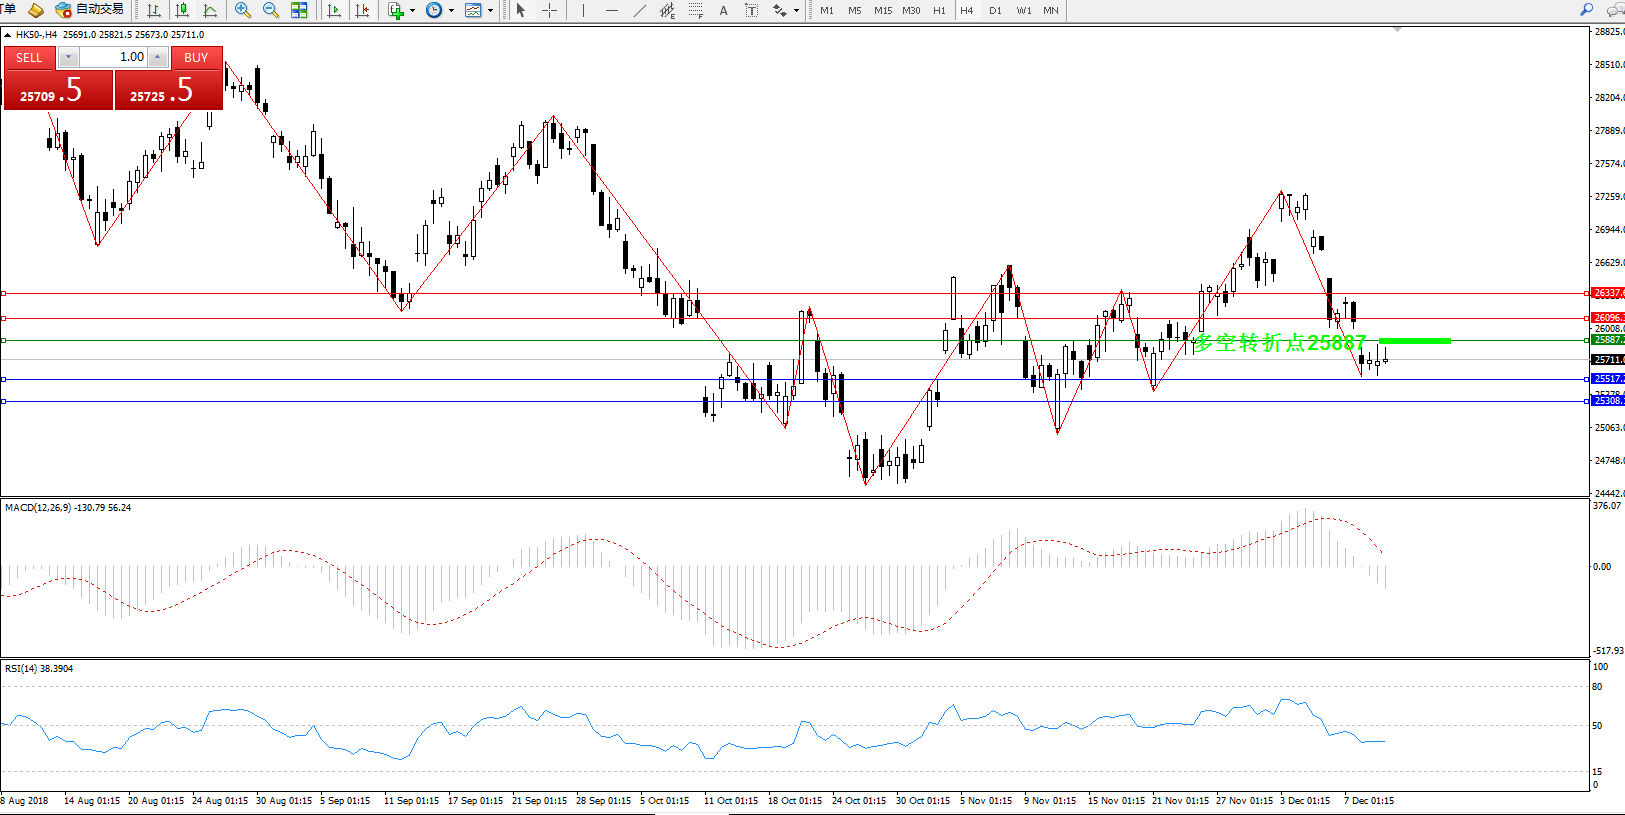Select the Crosshair tool
The height and width of the screenshot is (815, 1625).
549,10
